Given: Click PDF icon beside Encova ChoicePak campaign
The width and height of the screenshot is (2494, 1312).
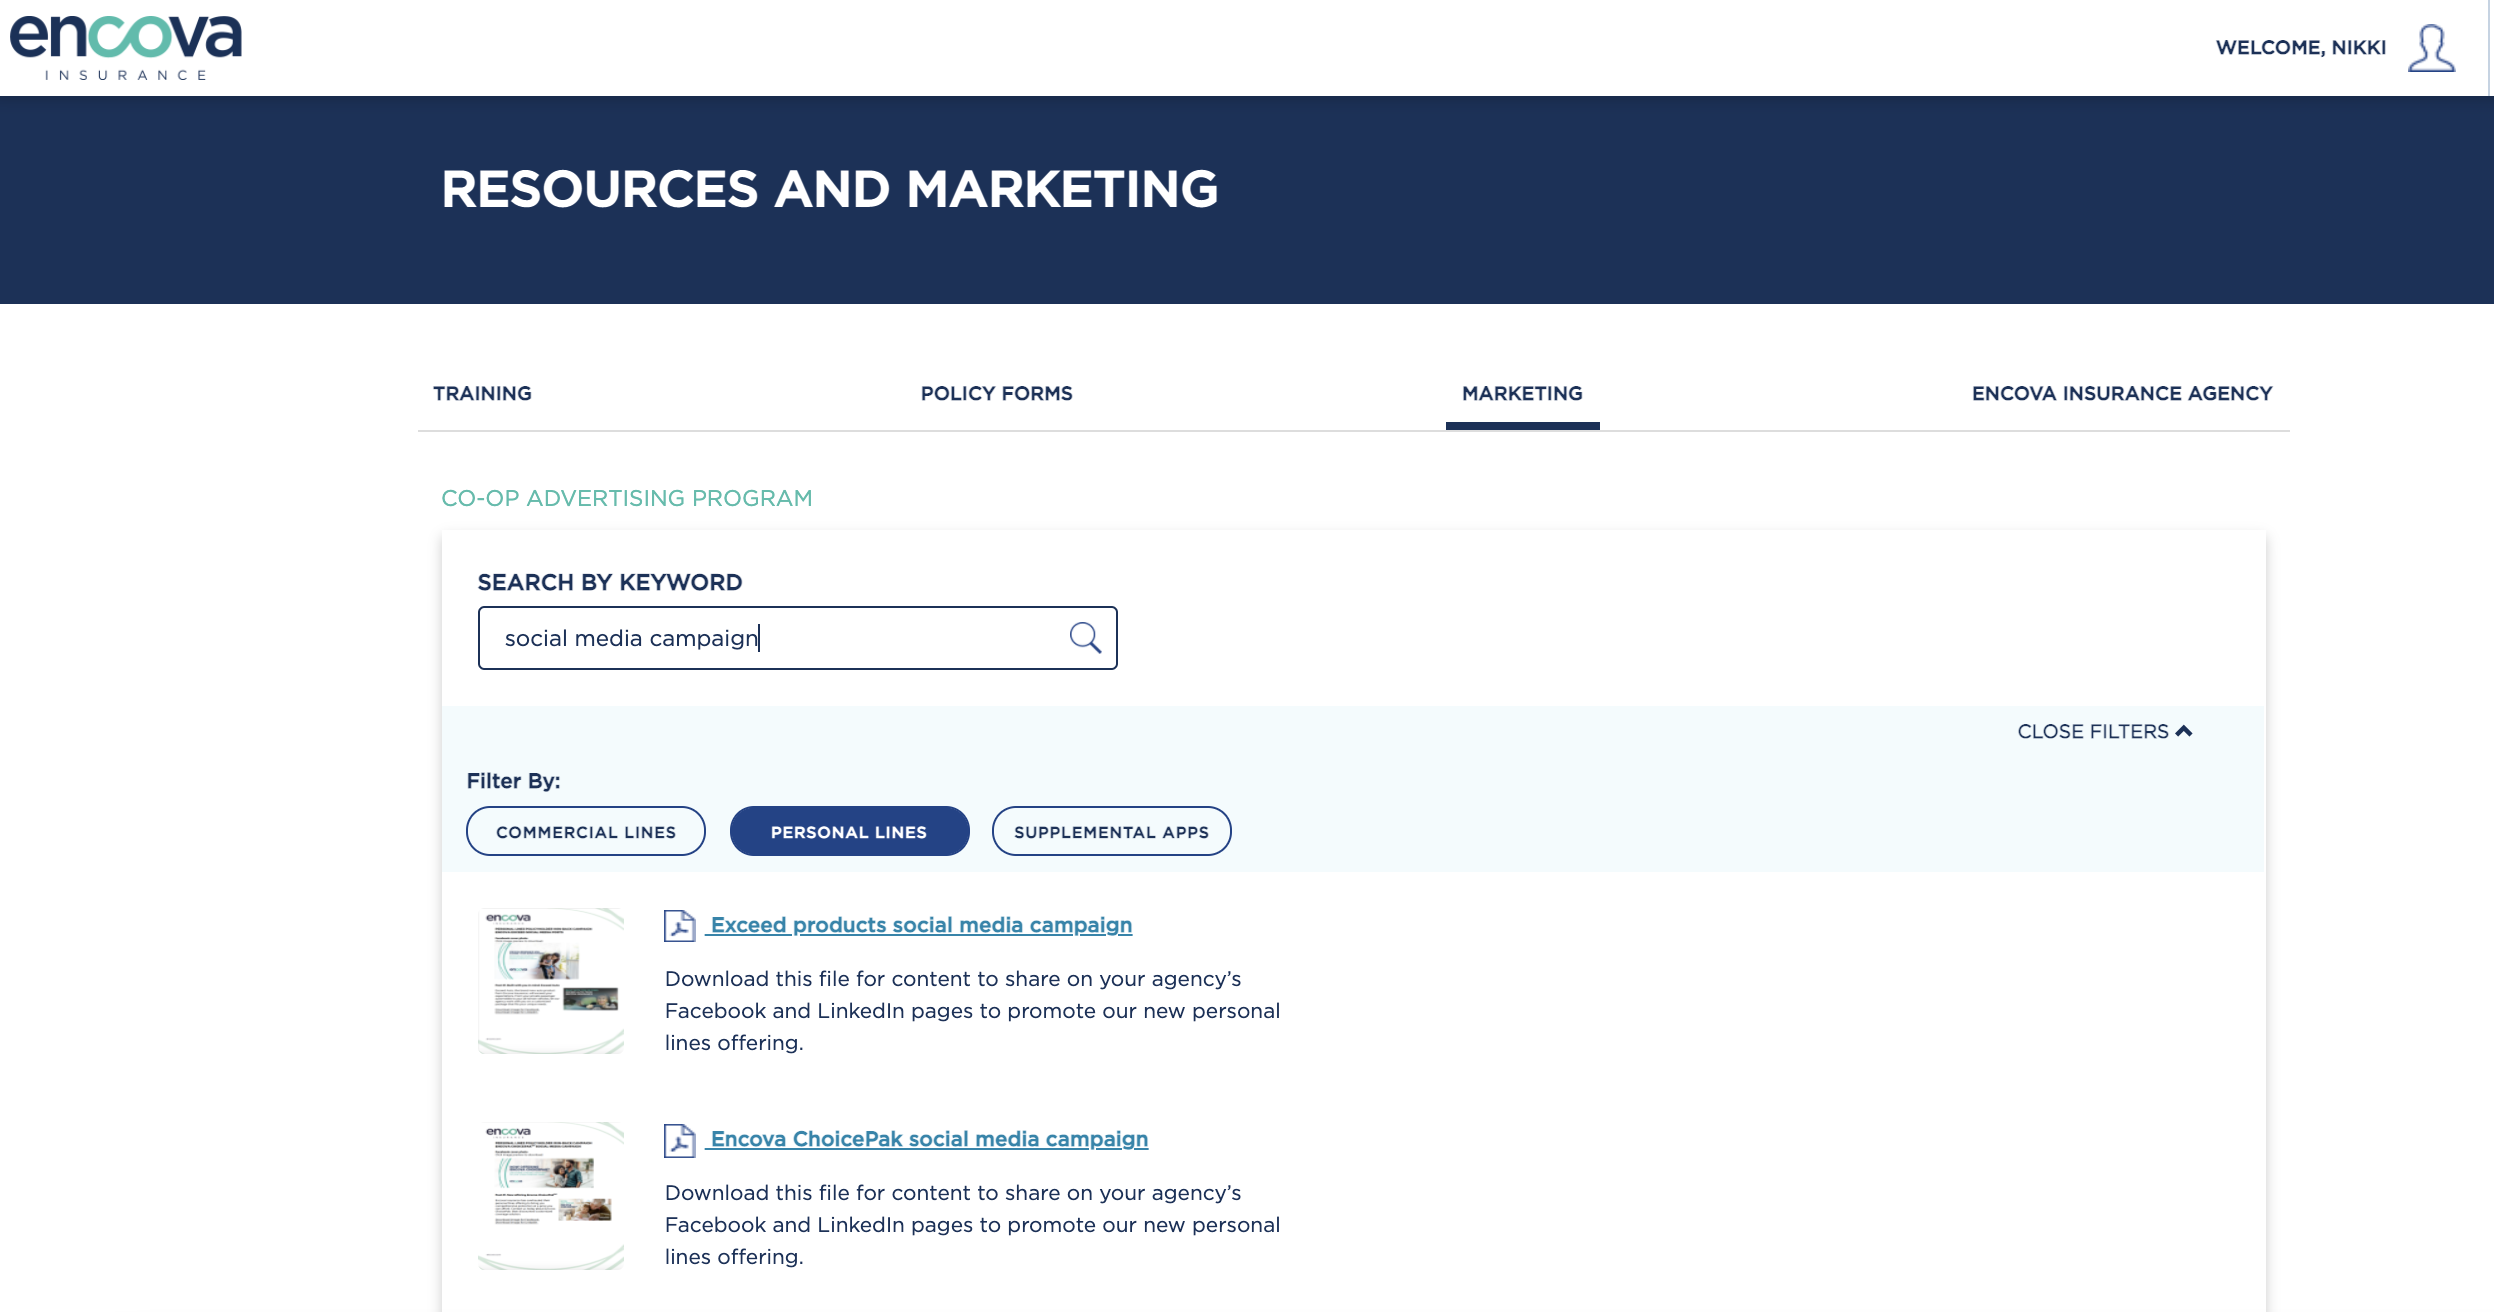Looking at the screenshot, I should pos(680,1140).
